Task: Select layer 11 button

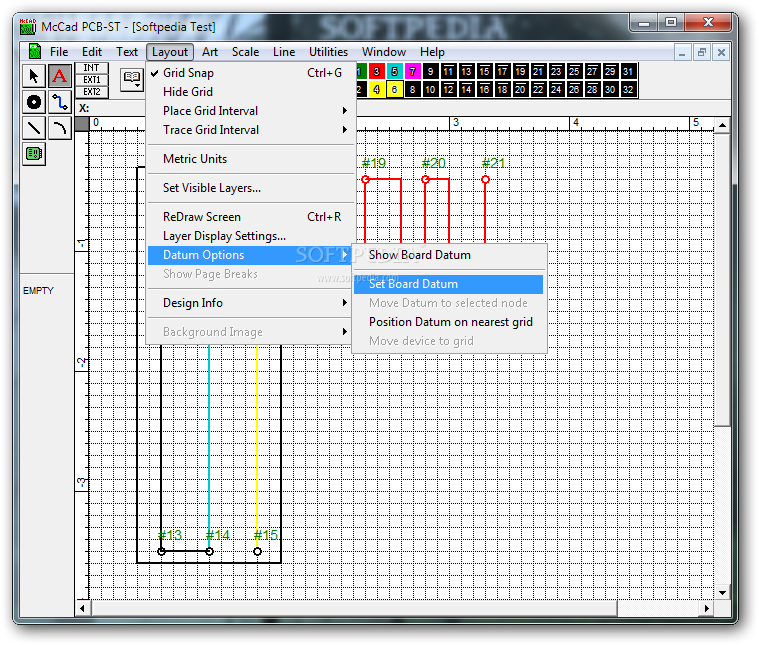Action: (448, 72)
